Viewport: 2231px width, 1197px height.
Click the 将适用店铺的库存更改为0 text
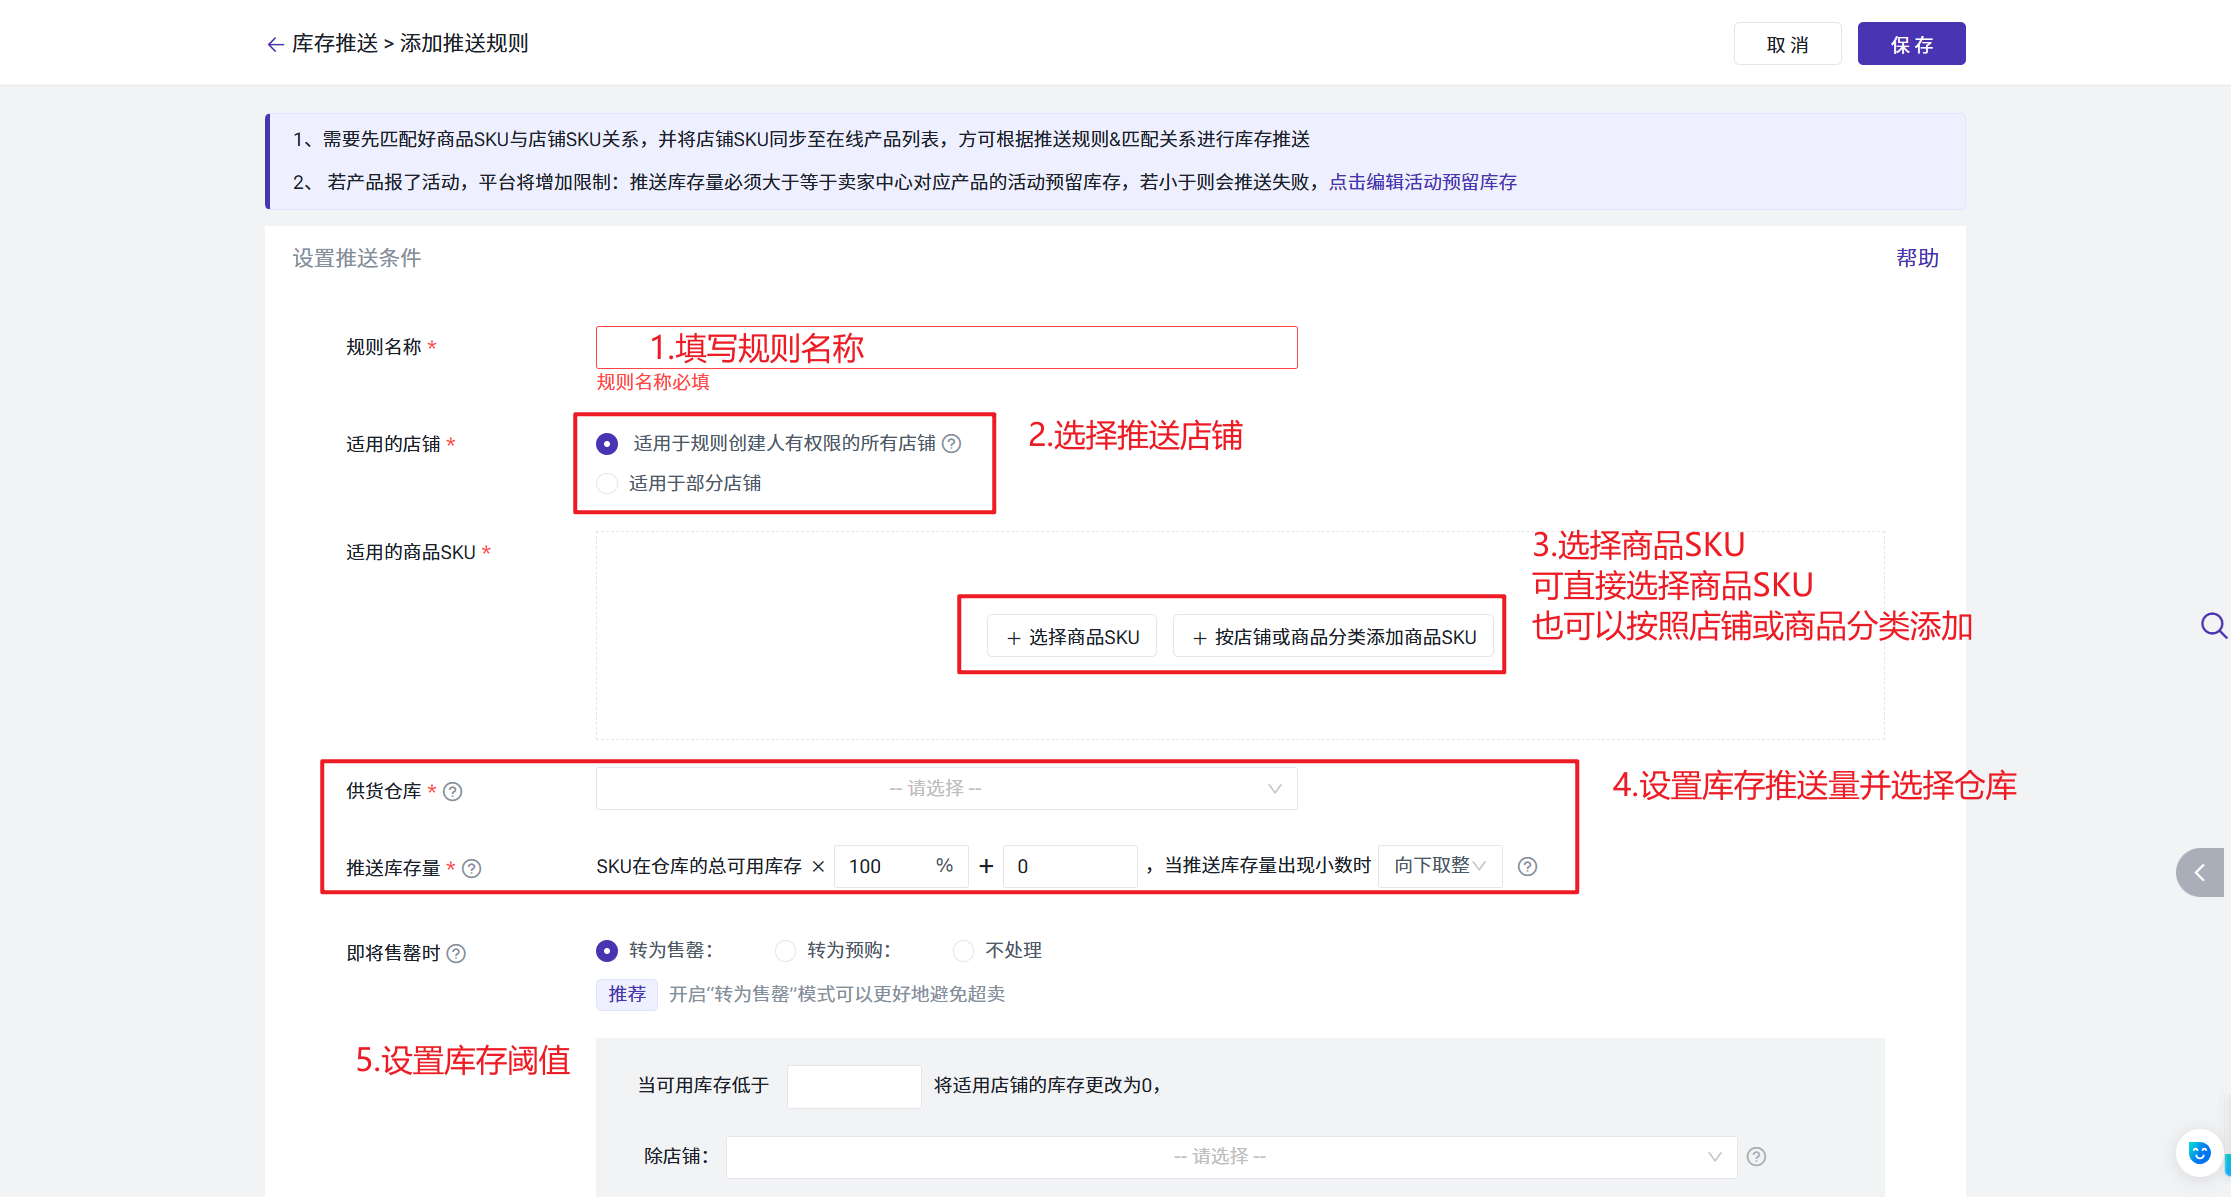[x=1045, y=1086]
